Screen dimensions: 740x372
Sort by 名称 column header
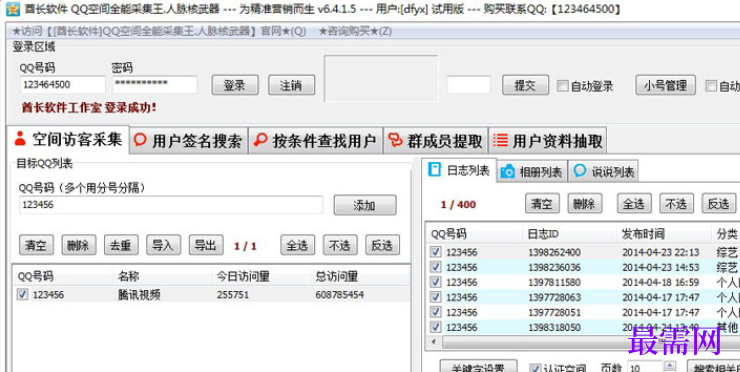pyautogui.click(x=161, y=276)
